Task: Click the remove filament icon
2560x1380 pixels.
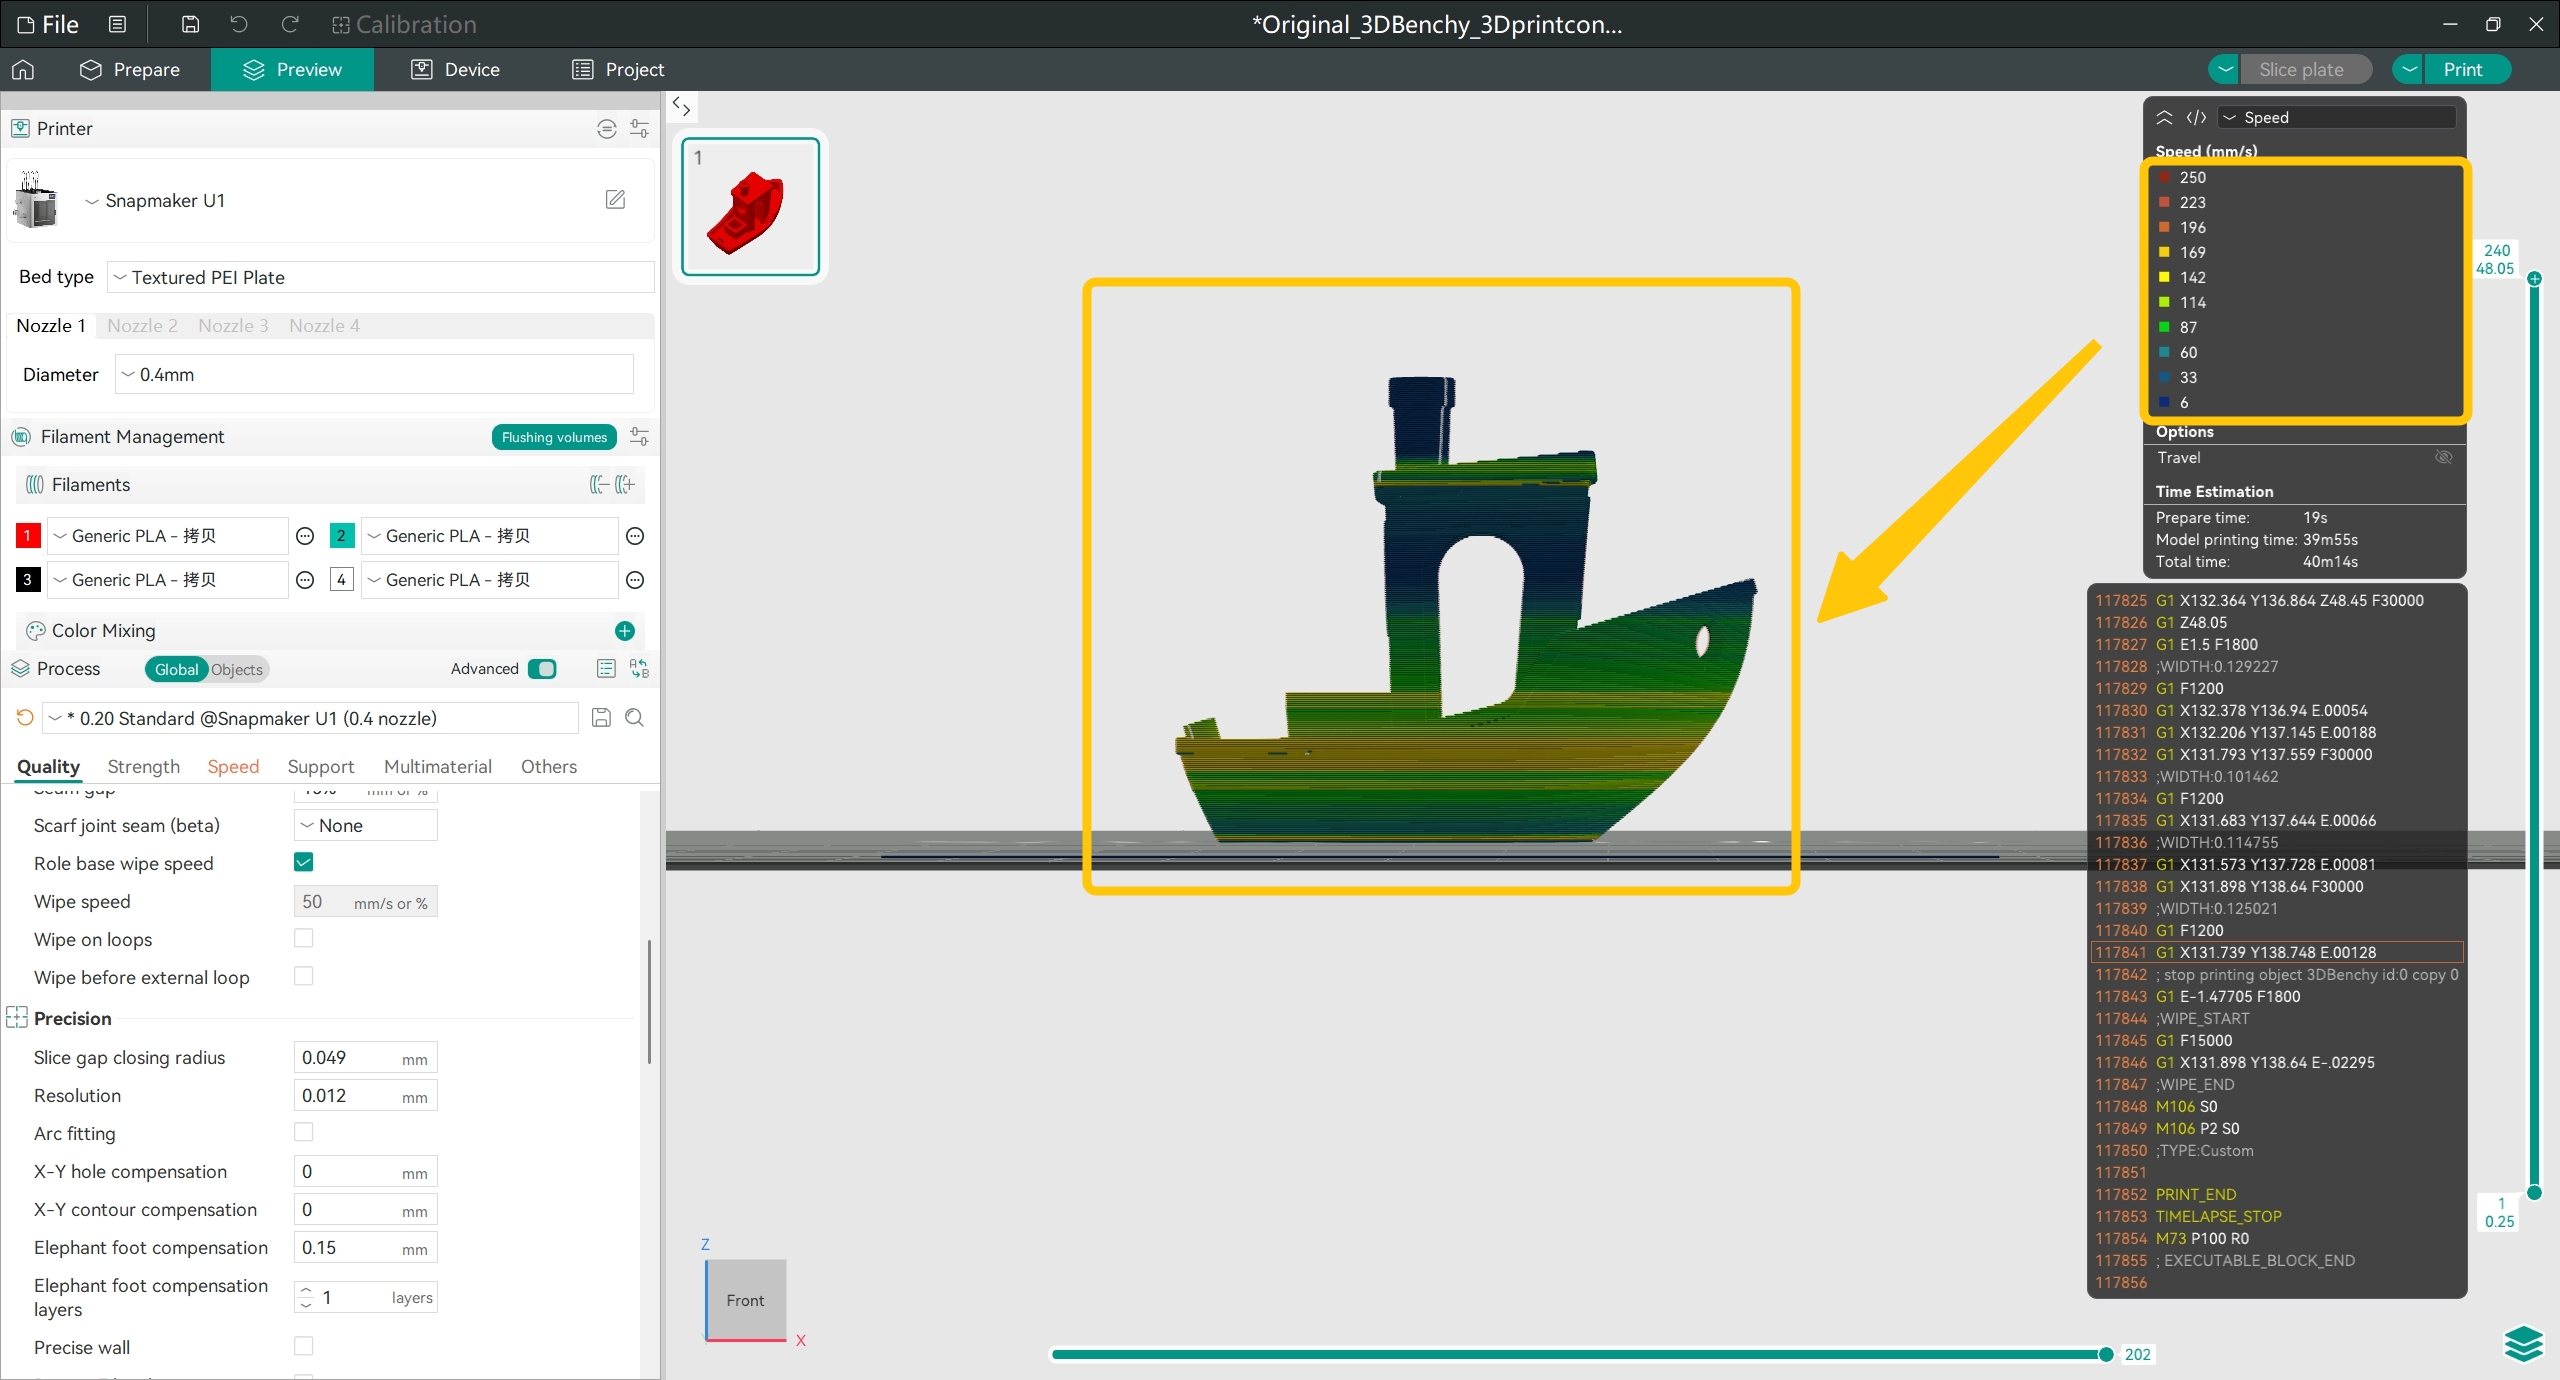Action: click(599, 484)
